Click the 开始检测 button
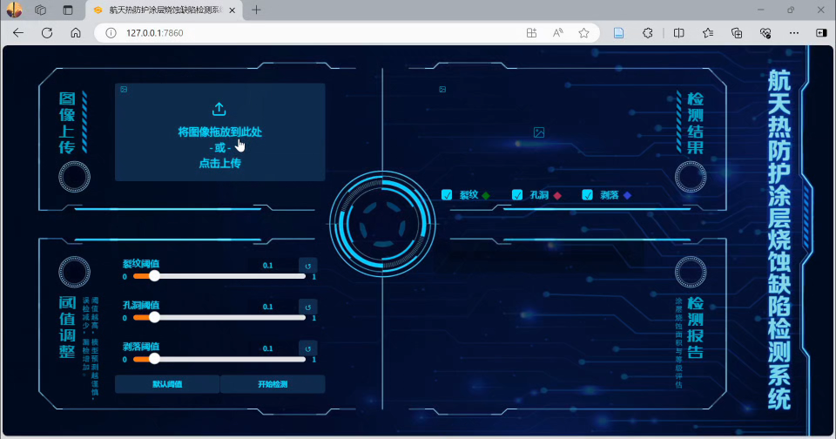Screen dimensions: 836x439 (272, 384)
